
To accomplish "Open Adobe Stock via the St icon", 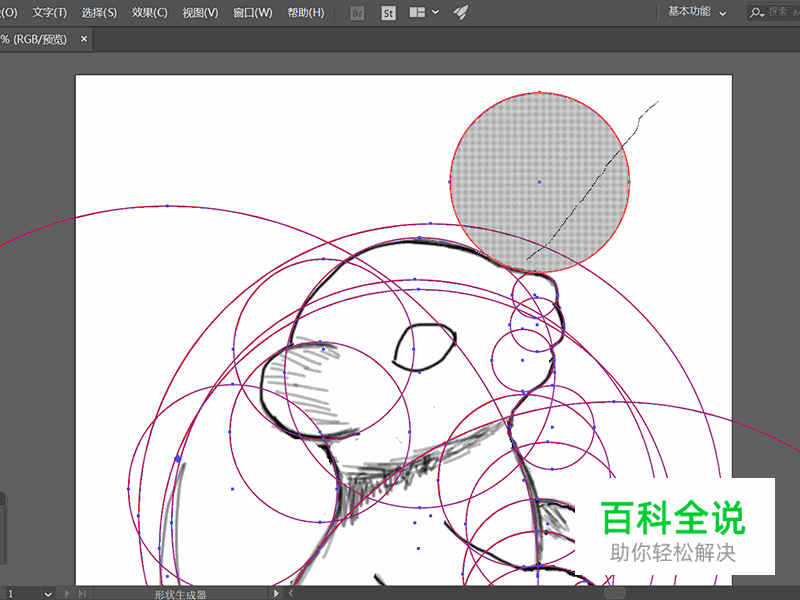I will (x=388, y=13).
